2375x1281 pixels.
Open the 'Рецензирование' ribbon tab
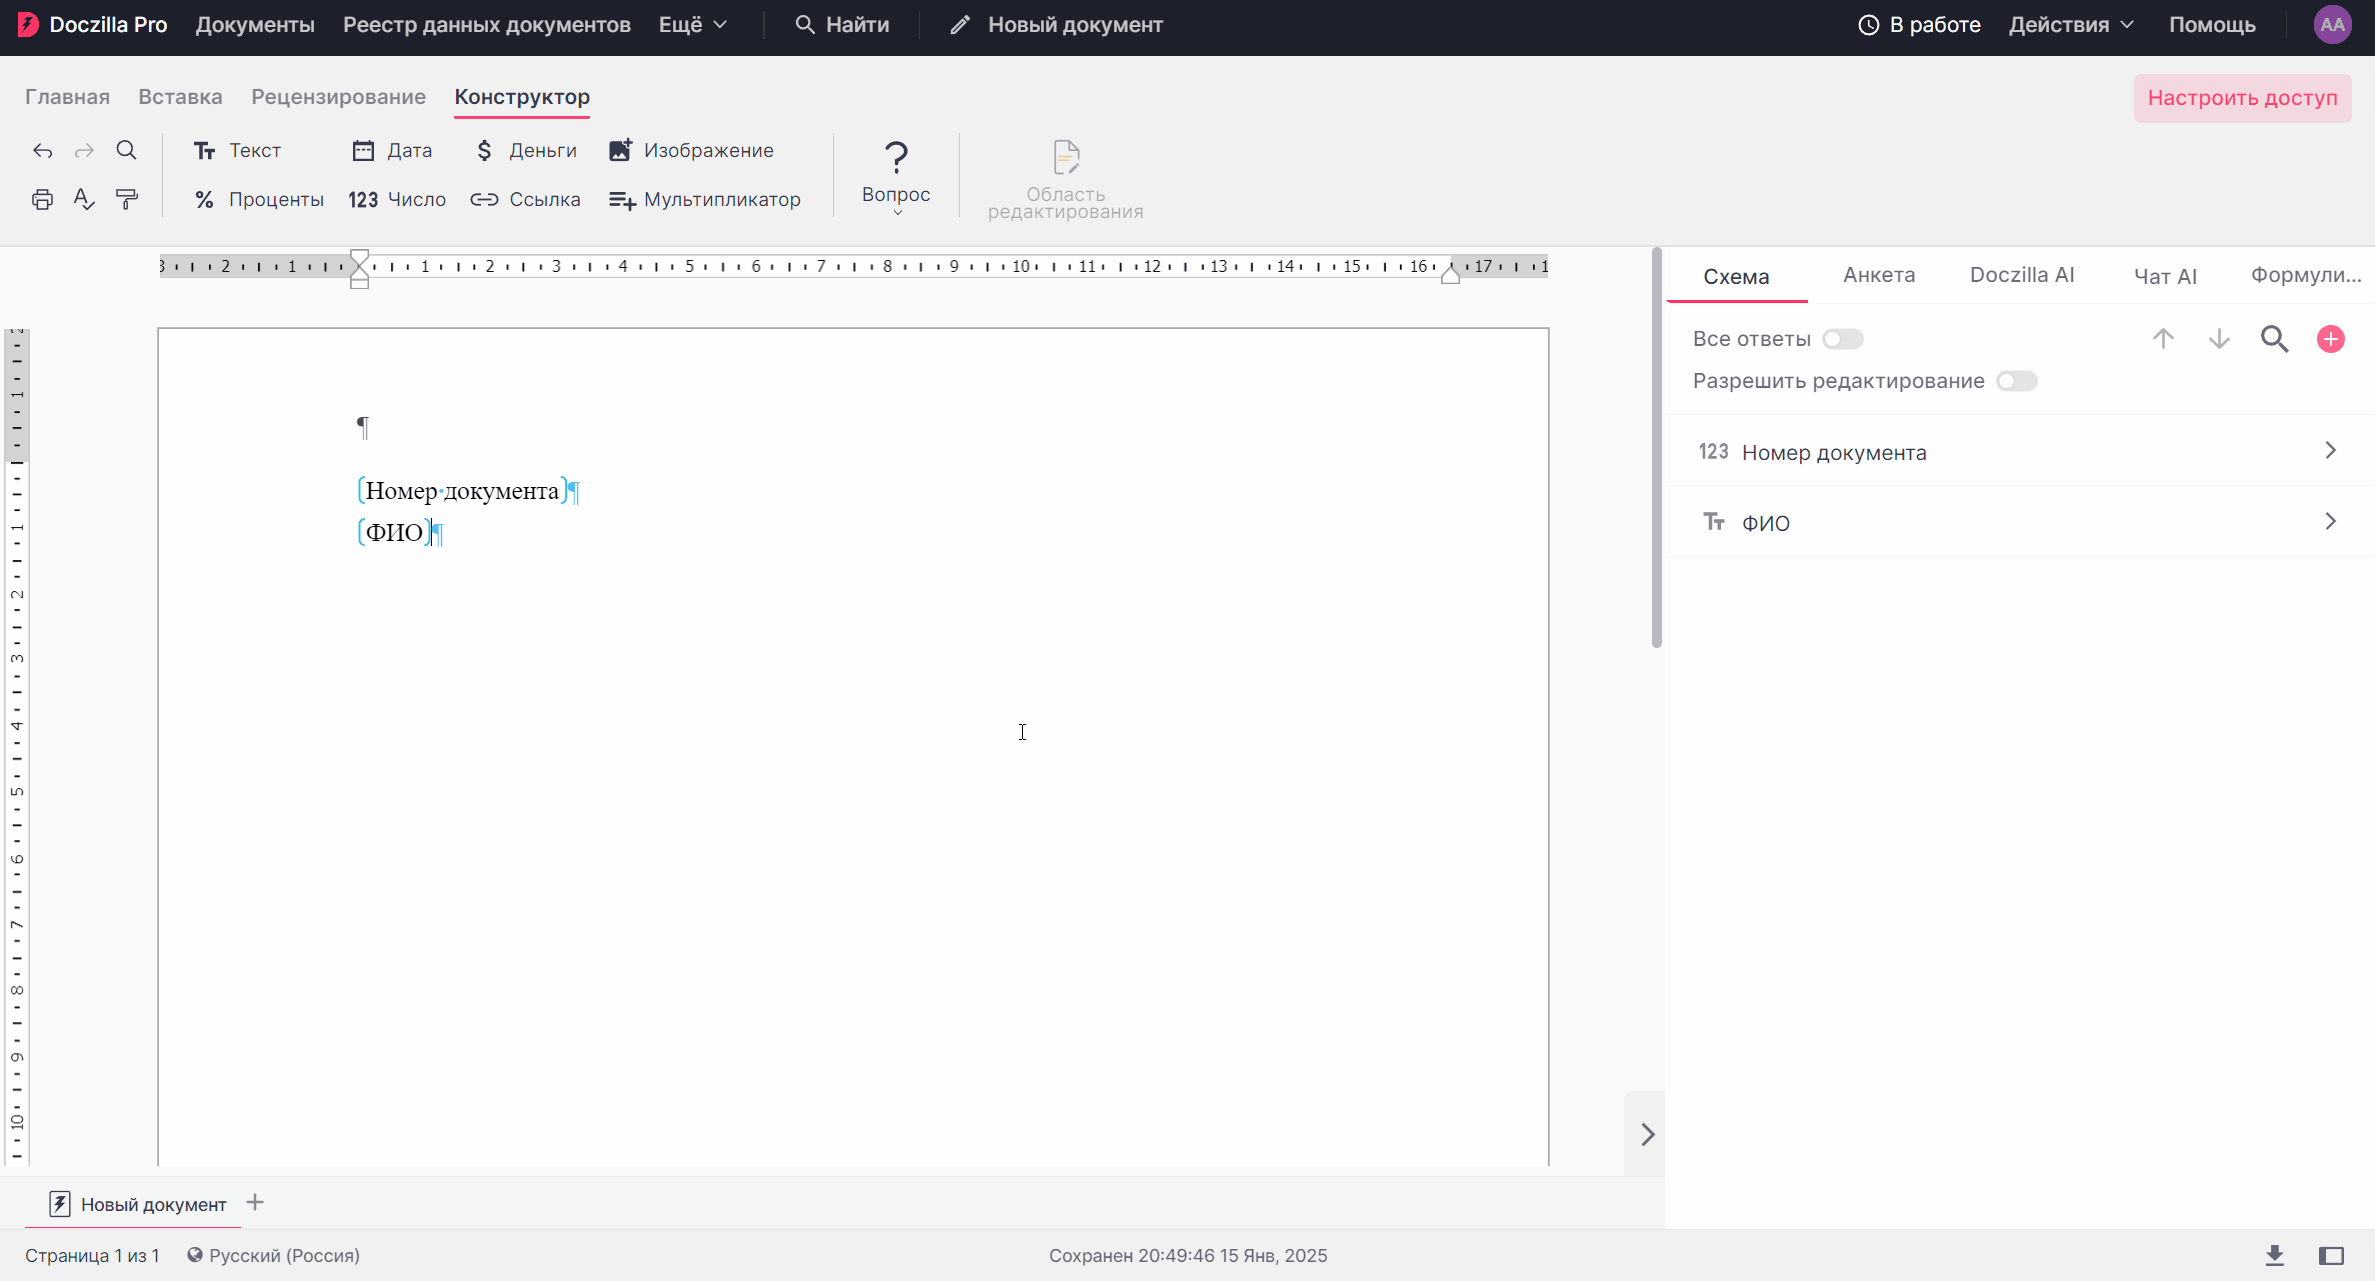(338, 97)
